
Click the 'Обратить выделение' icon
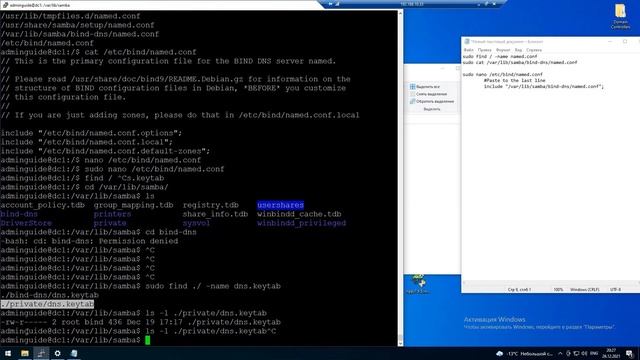[x=412, y=101]
